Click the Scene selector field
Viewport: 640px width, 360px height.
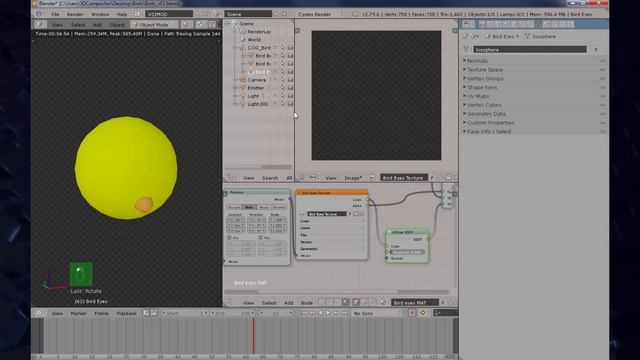(x=248, y=14)
